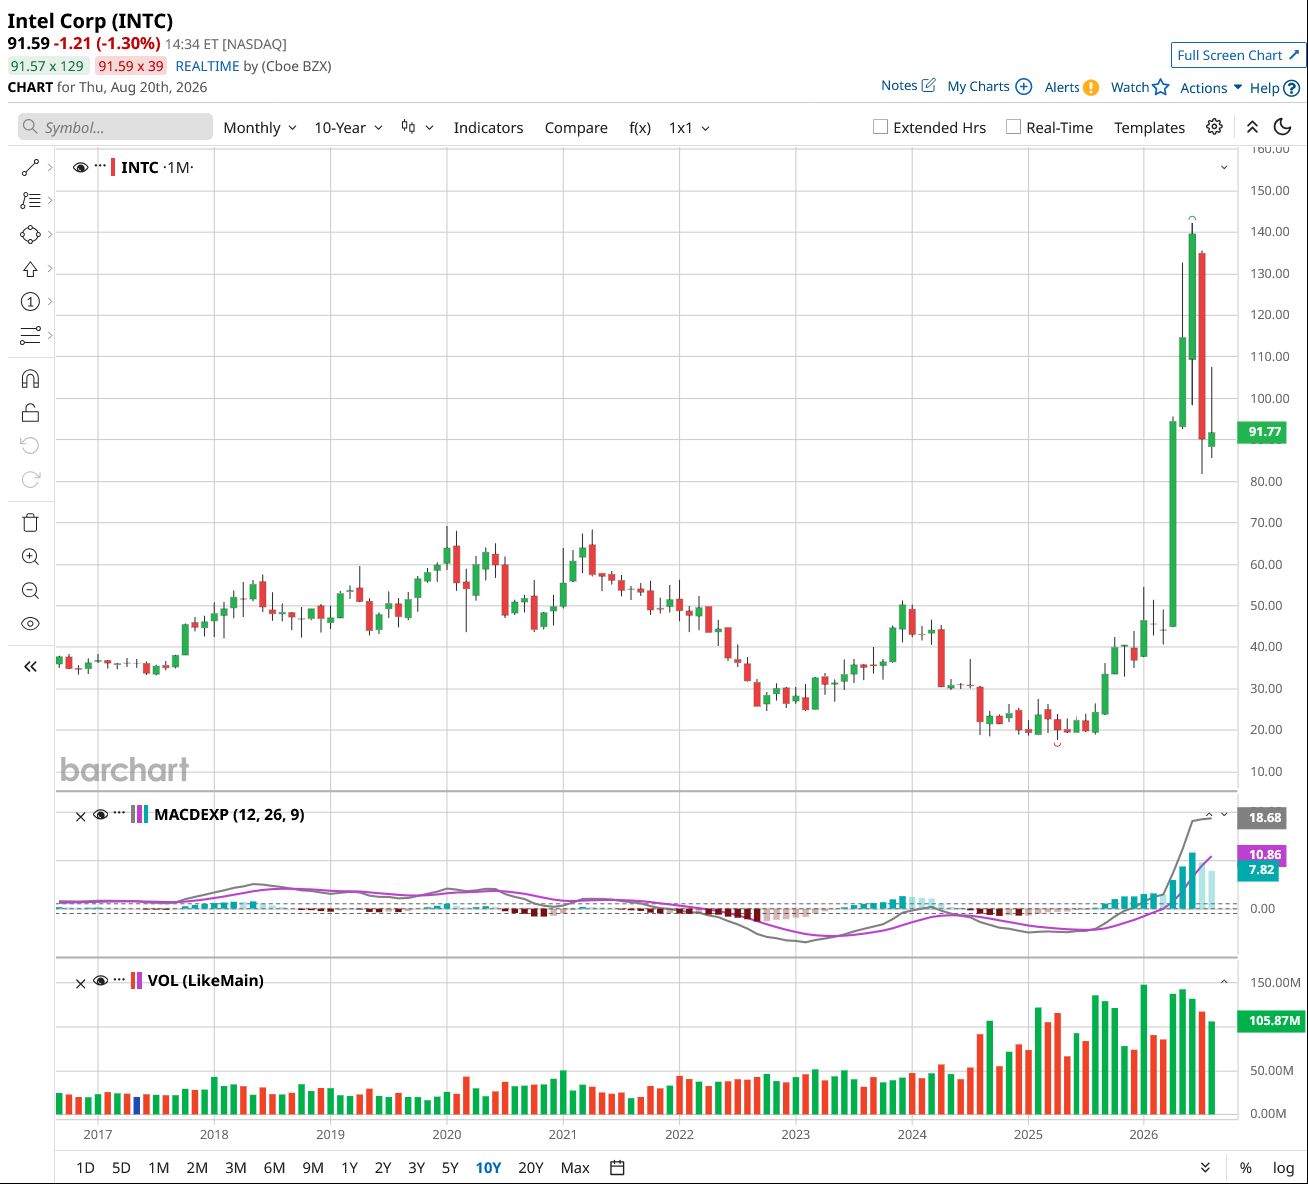Remove the VOL indicator pane
This screenshot has width=1308, height=1184.
point(81,983)
